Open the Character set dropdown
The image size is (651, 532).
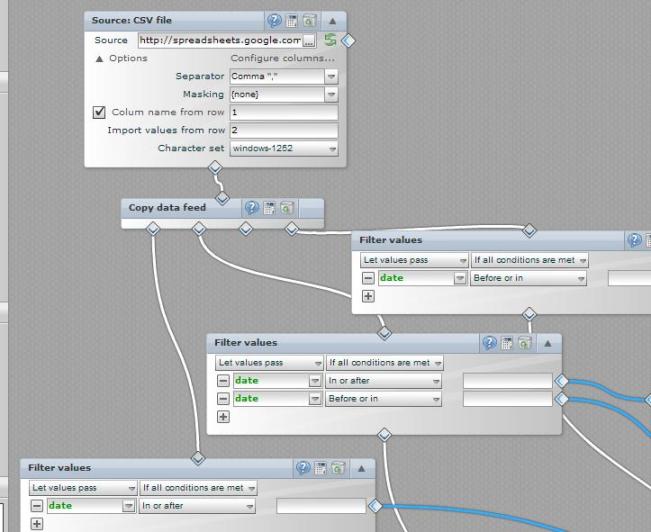pyautogui.click(x=283, y=148)
